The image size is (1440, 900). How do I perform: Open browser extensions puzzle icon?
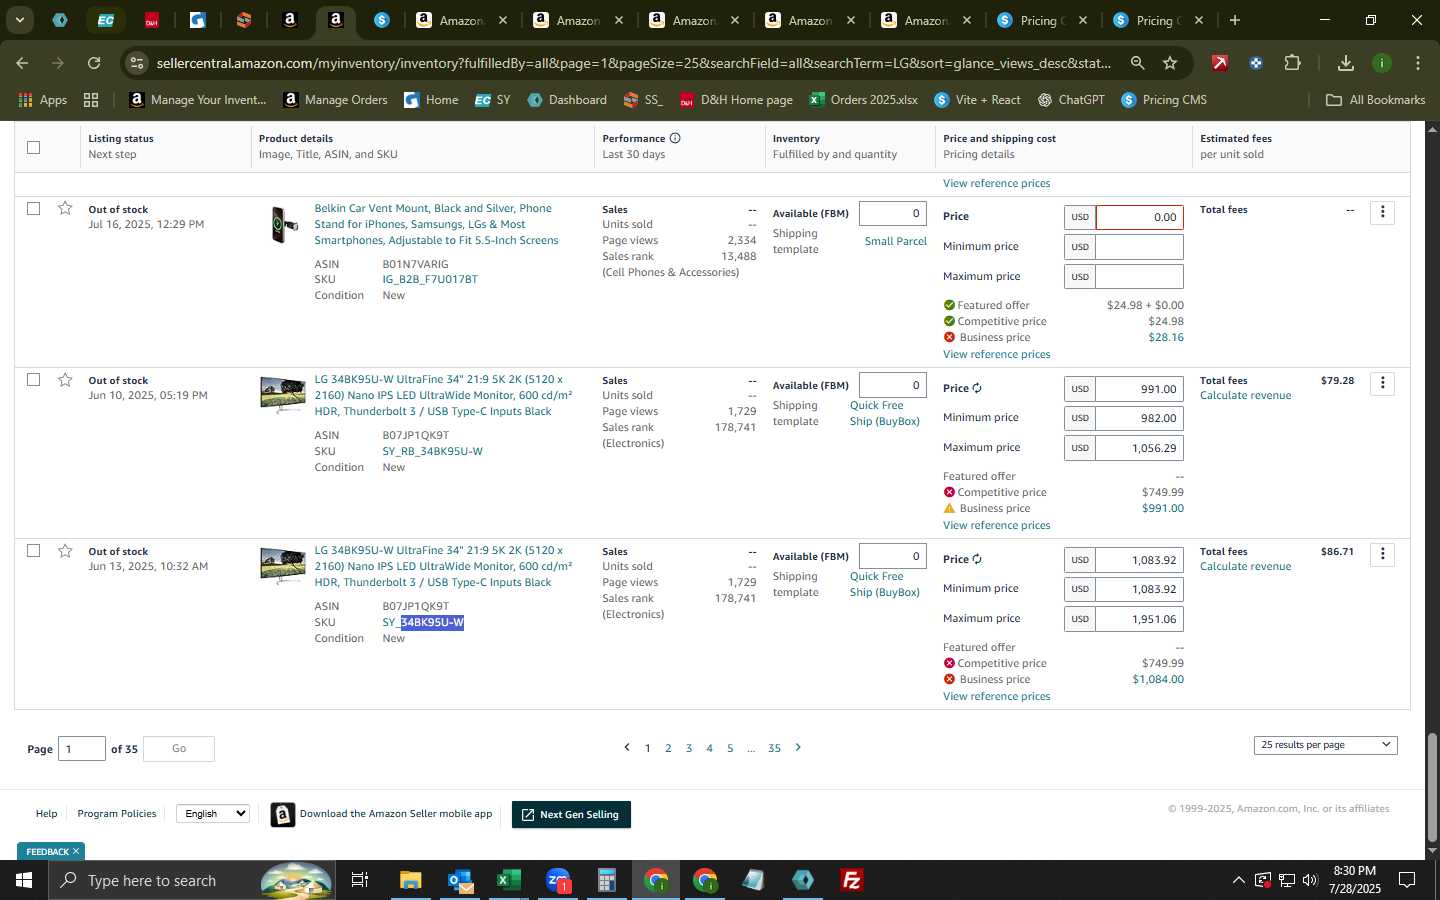1292,63
